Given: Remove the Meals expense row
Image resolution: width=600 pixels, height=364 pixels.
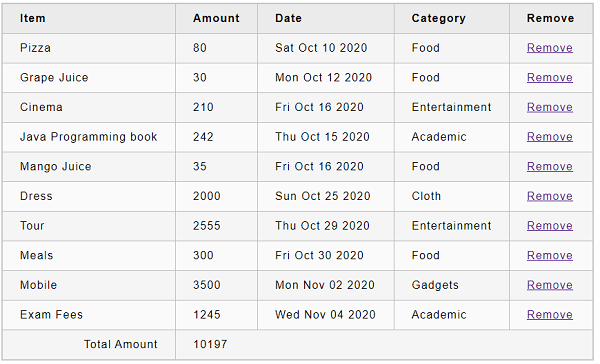Looking at the screenshot, I should coord(549,255).
